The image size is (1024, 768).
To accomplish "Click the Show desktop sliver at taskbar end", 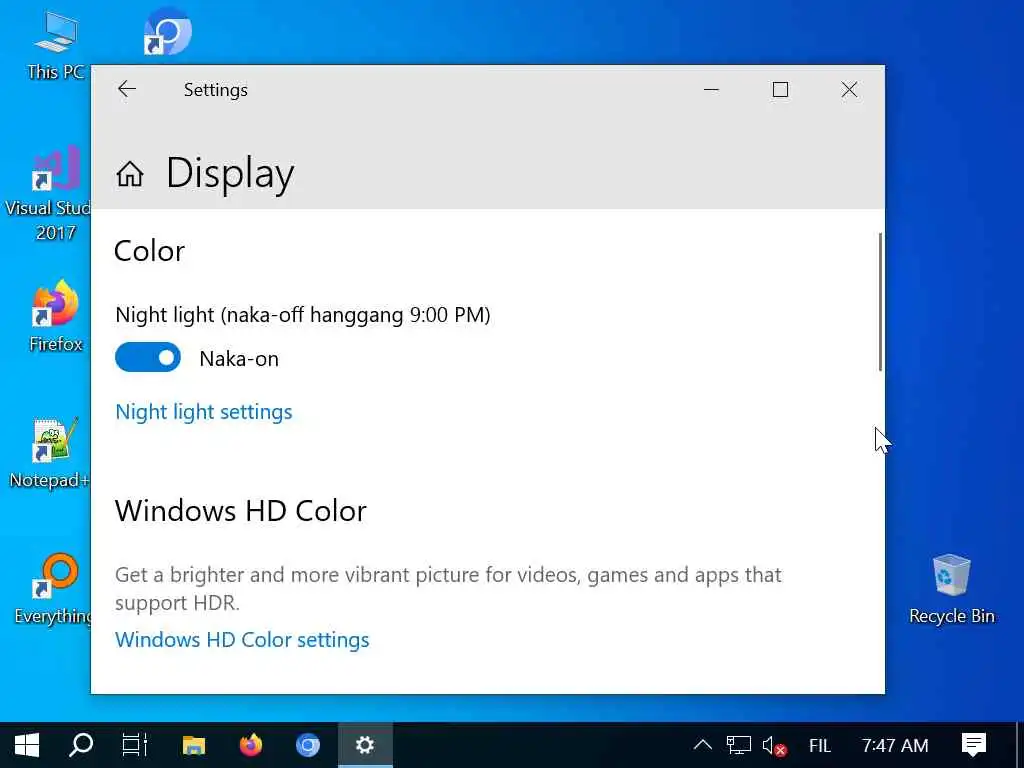I will click(1020, 745).
